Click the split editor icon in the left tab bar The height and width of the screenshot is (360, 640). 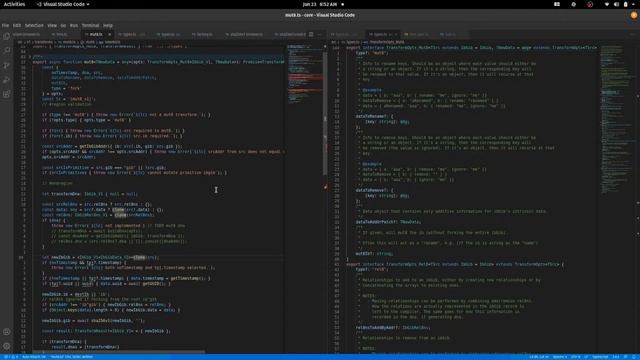[x=311, y=34]
